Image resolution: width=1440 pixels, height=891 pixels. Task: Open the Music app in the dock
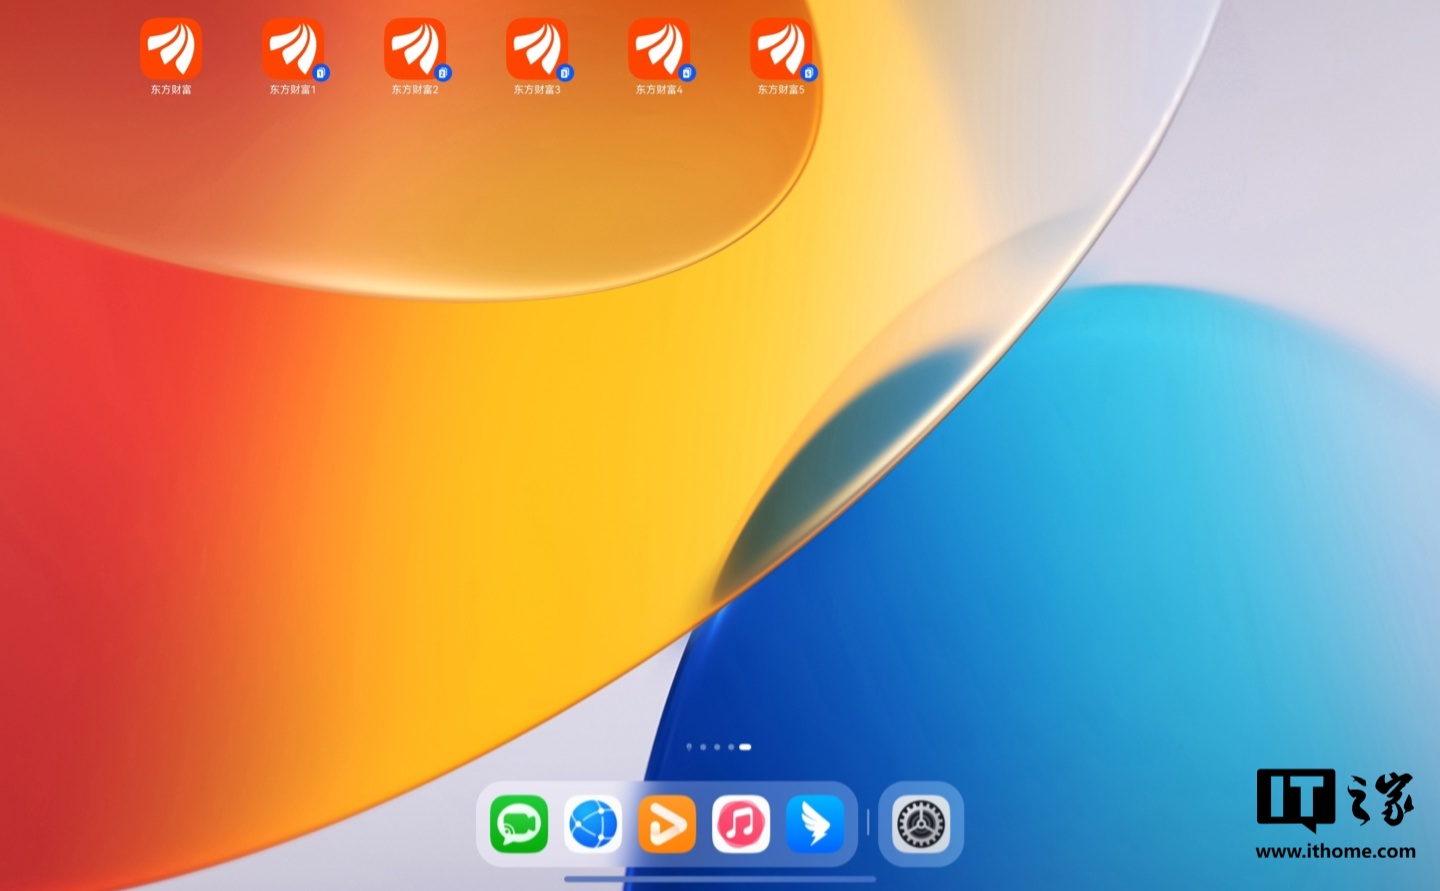pyautogui.click(x=741, y=824)
